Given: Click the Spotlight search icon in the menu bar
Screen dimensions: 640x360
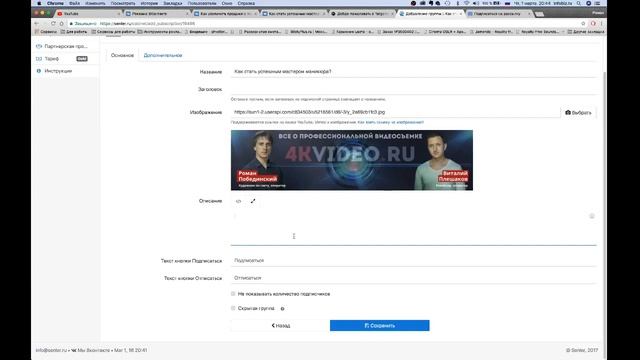Looking at the screenshot, I should [579, 3].
